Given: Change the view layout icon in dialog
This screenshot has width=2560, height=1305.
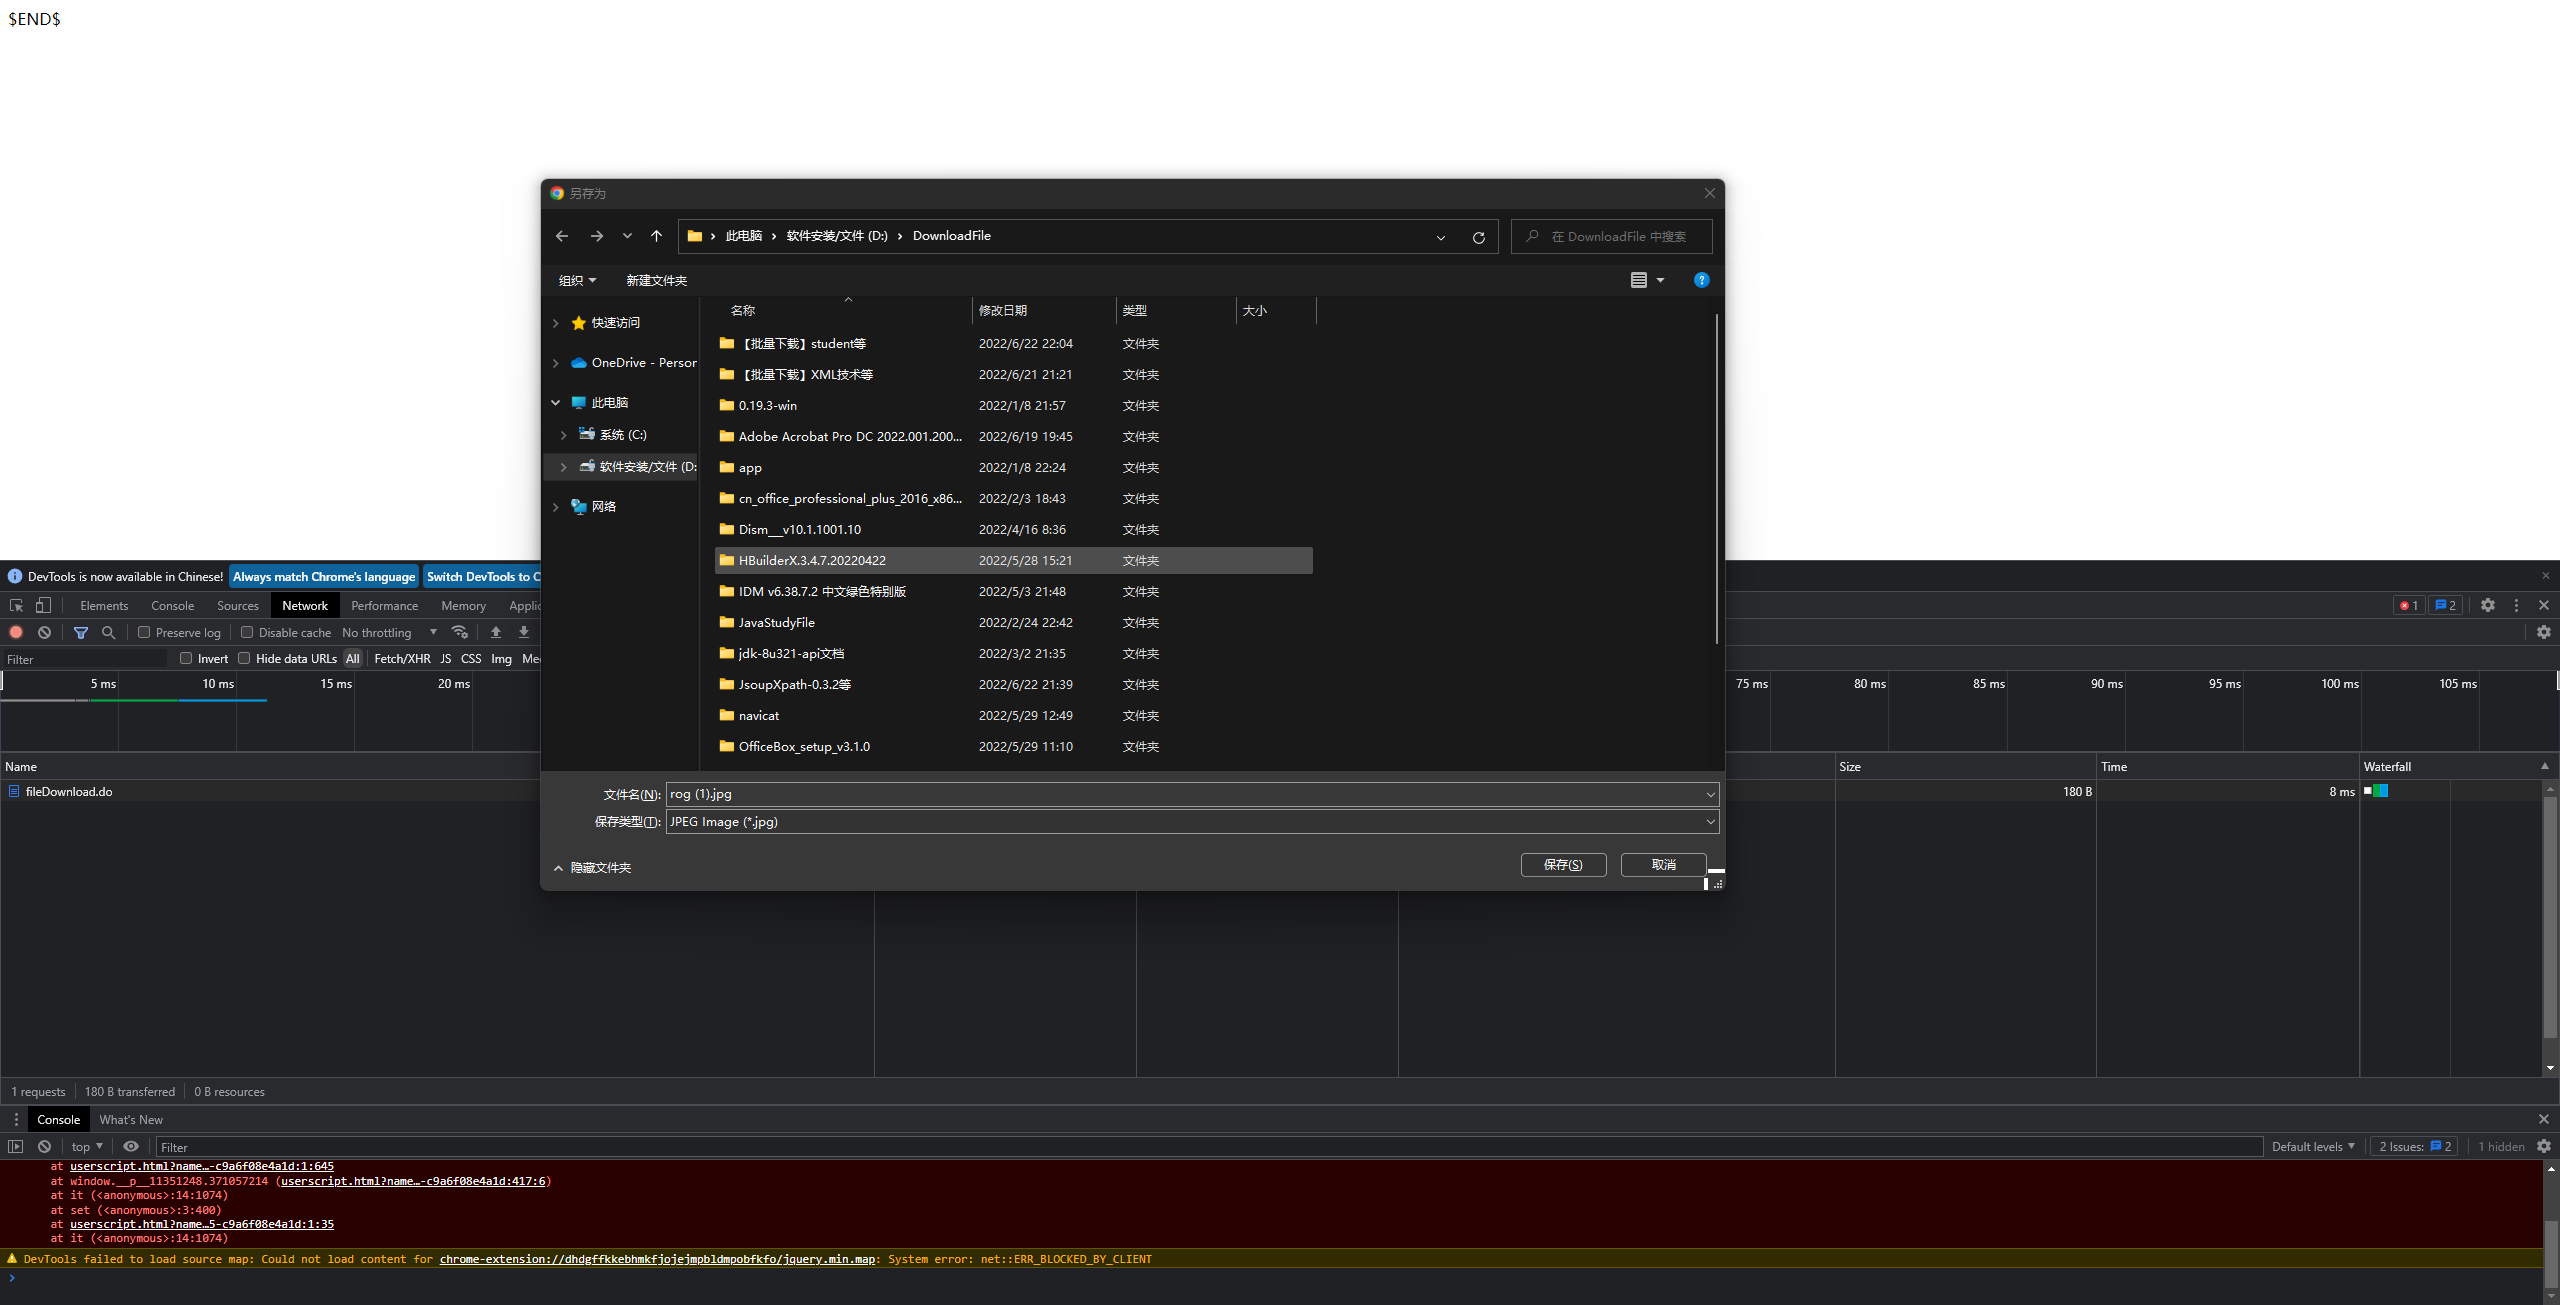Looking at the screenshot, I should coord(1639,280).
